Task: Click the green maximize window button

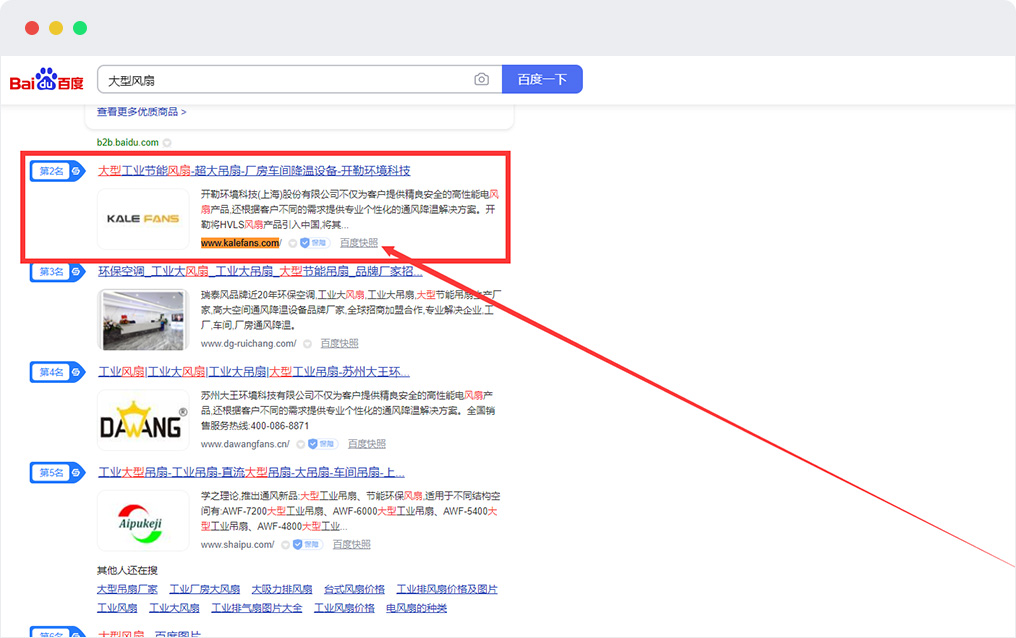Action: [x=80, y=28]
